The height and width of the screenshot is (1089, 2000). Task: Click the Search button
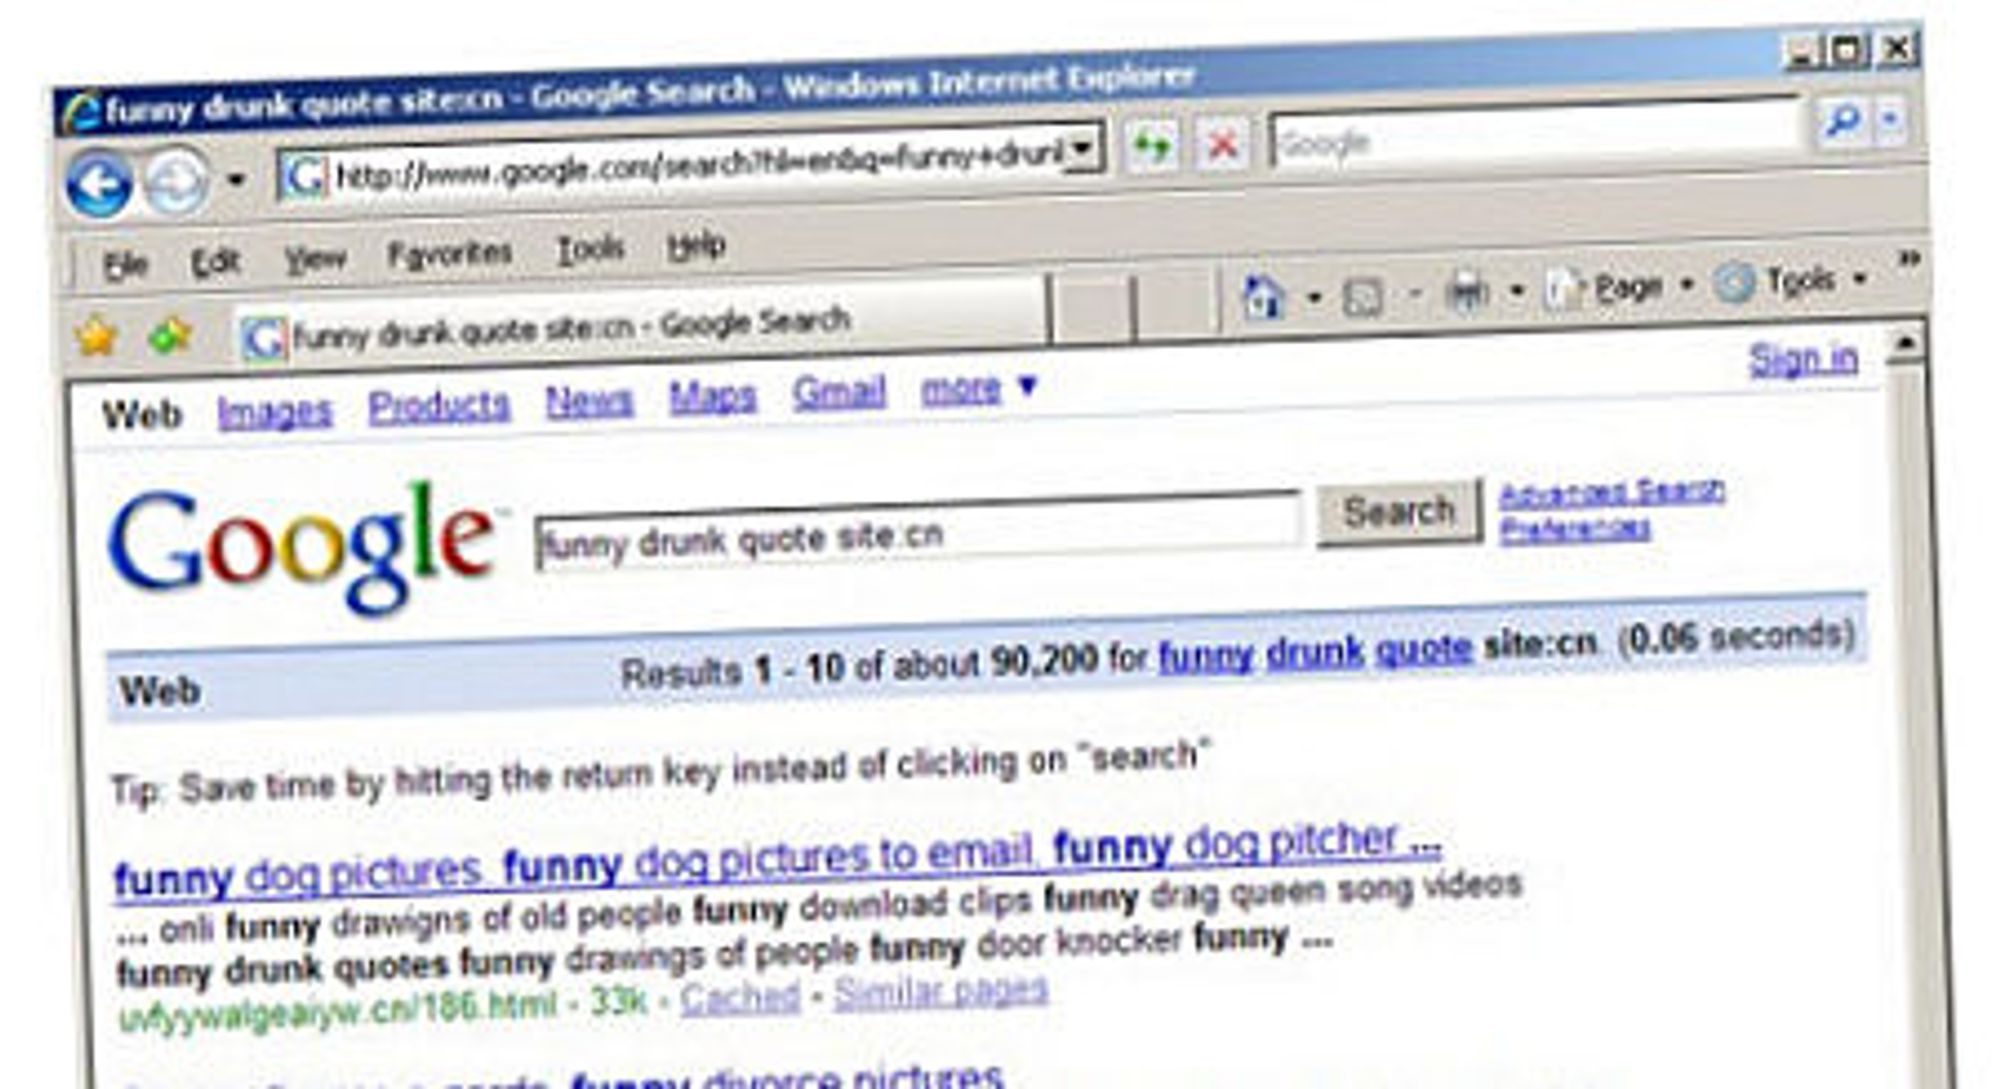pos(1399,512)
